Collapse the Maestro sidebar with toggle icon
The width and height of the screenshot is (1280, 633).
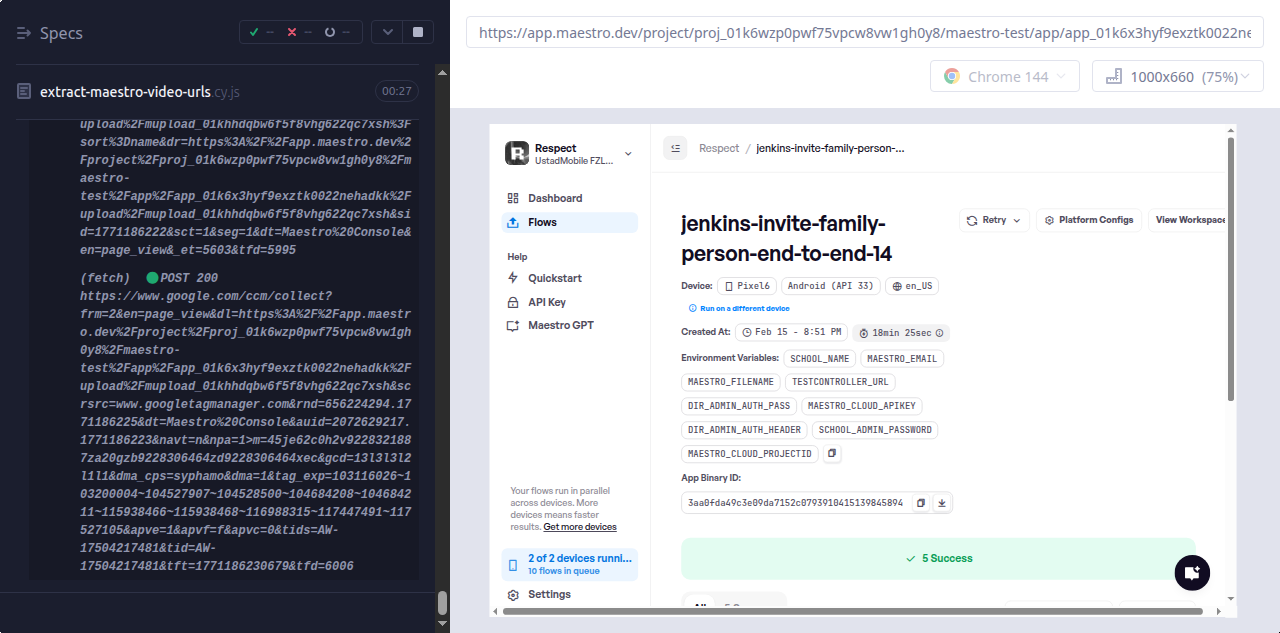(x=675, y=148)
